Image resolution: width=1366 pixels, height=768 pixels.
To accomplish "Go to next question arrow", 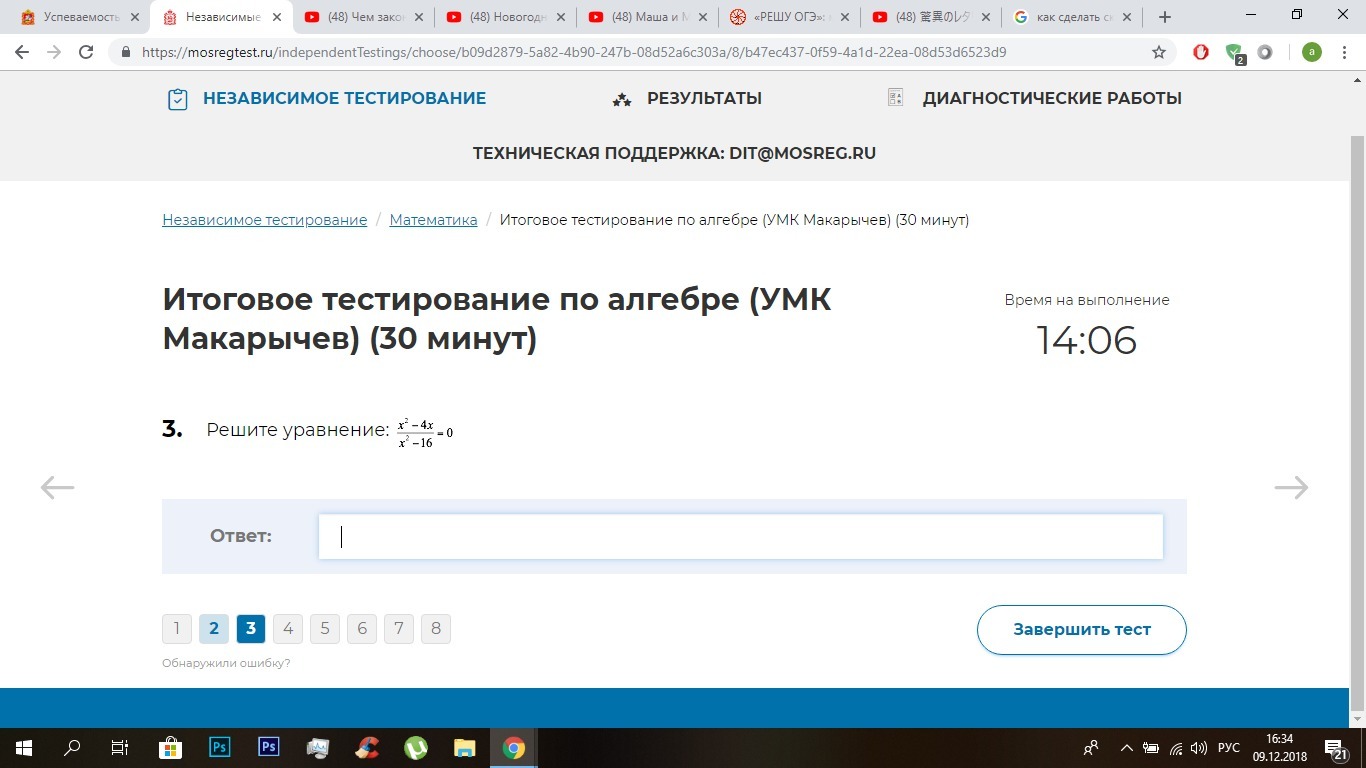I will (x=1291, y=487).
